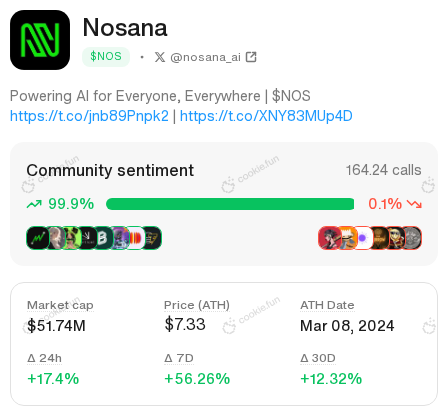The width and height of the screenshot is (448, 416).
Task: Click the green sentiment progress bar
Action: pyautogui.click(x=230, y=204)
